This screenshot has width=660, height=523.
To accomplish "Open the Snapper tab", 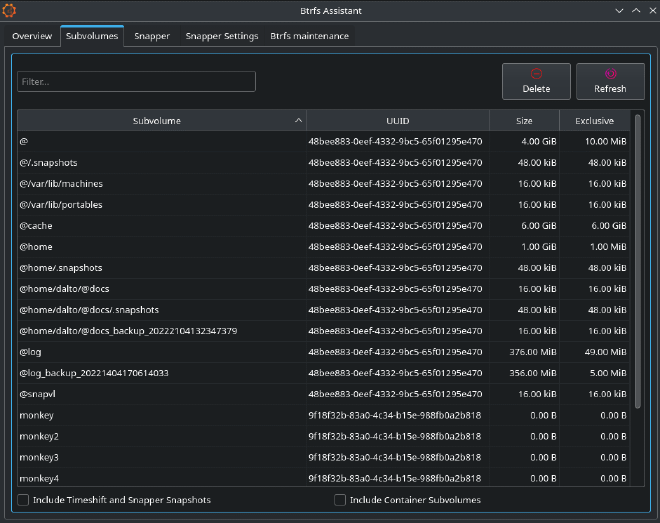I will coord(151,36).
